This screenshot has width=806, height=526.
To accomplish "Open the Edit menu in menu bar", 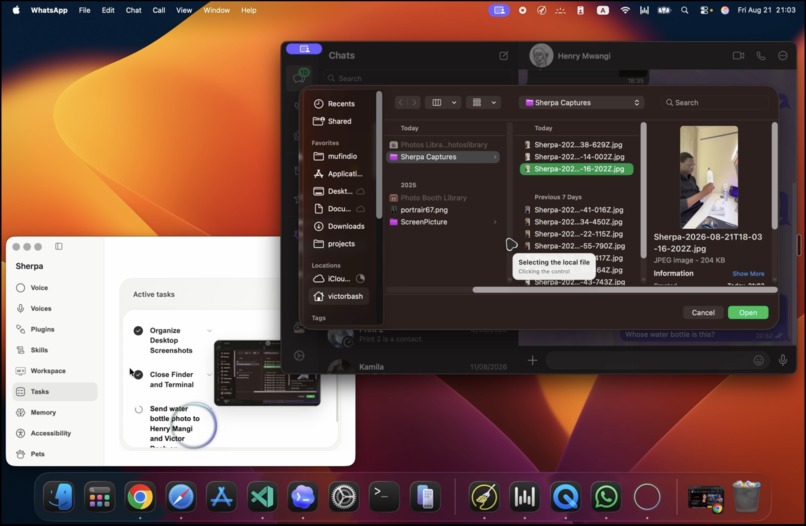I will pyautogui.click(x=108, y=10).
